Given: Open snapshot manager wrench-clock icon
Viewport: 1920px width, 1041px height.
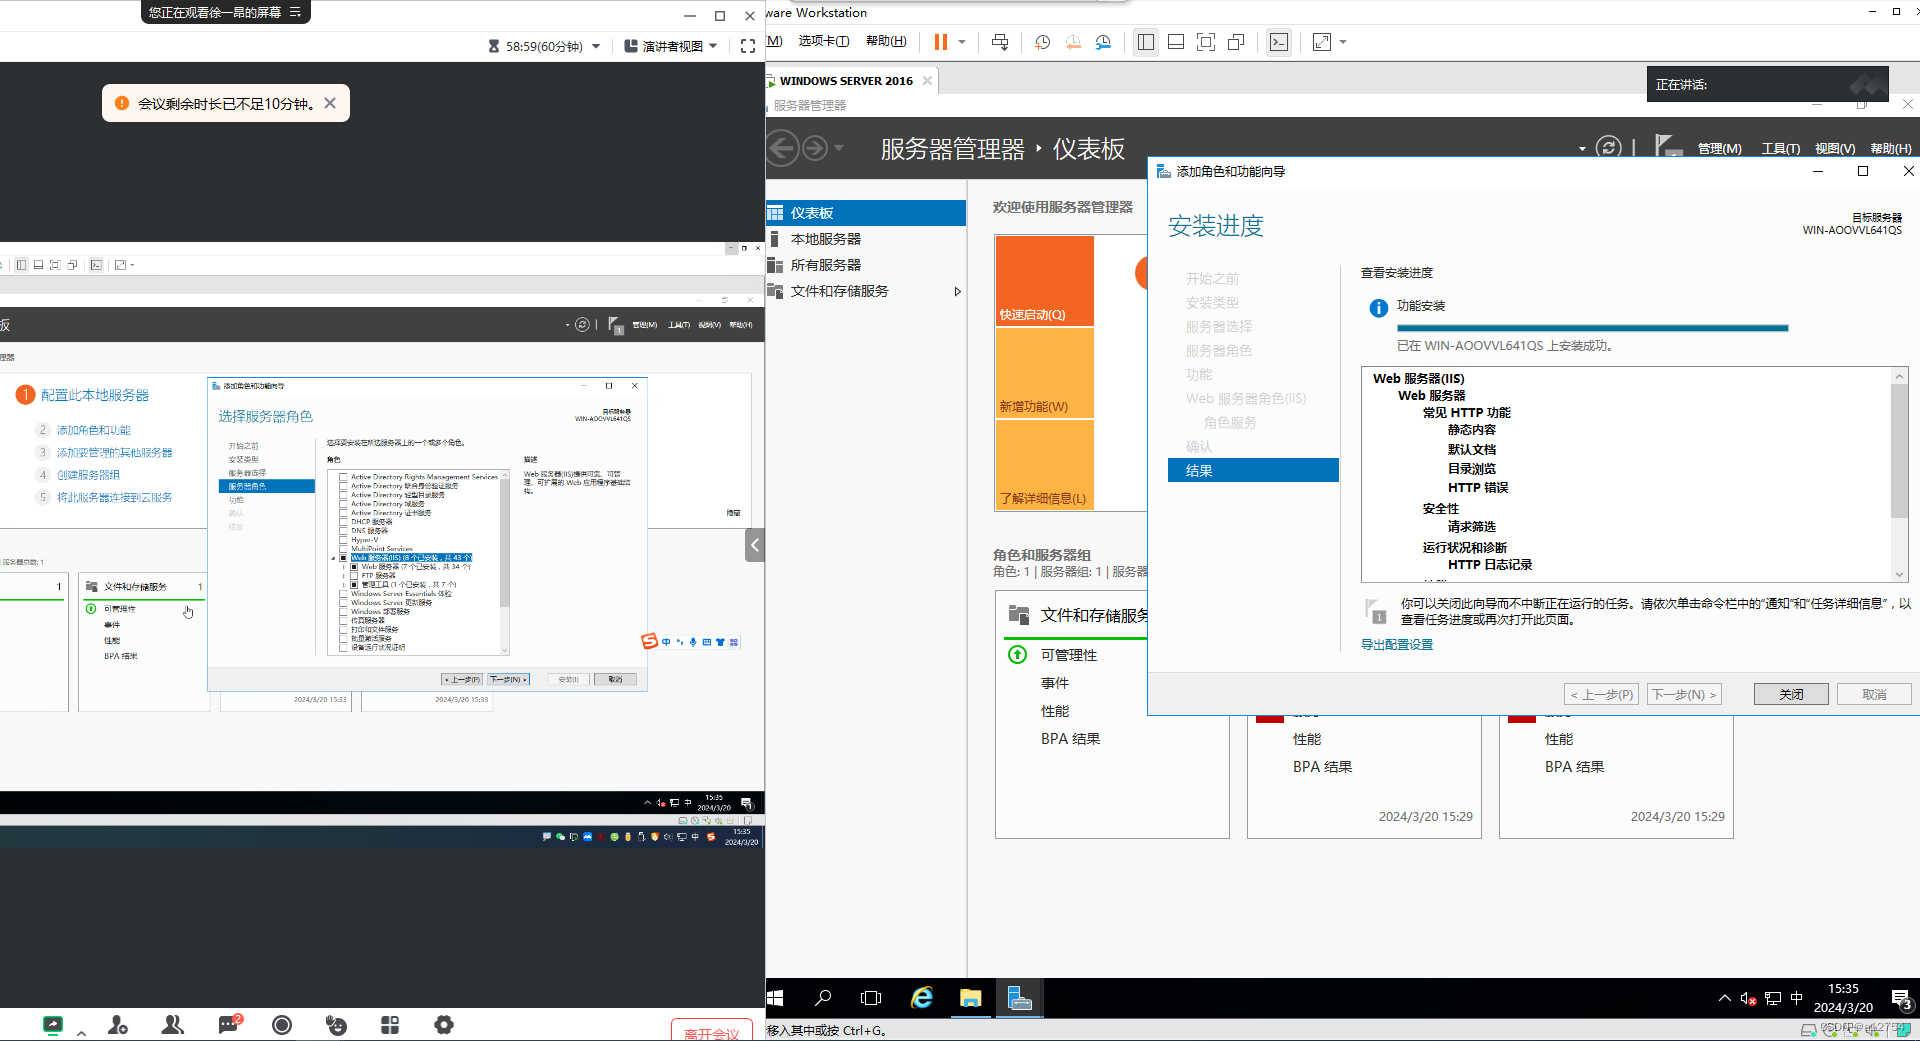Looking at the screenshot, I should tap(1103, 42).
